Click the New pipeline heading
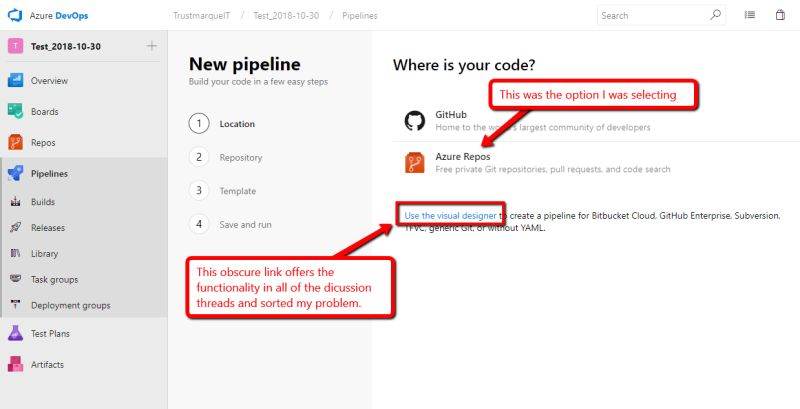Image resolution: width=800 pixels, height=409 pixels. (x=245, y=64)
